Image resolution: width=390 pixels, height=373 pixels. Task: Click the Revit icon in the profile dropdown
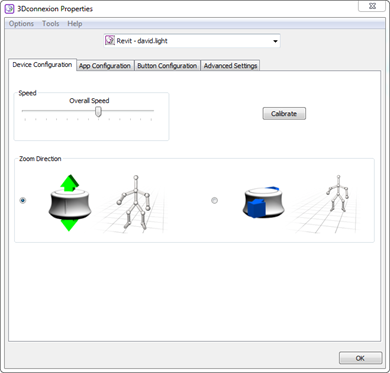click(x=110, y=41)
